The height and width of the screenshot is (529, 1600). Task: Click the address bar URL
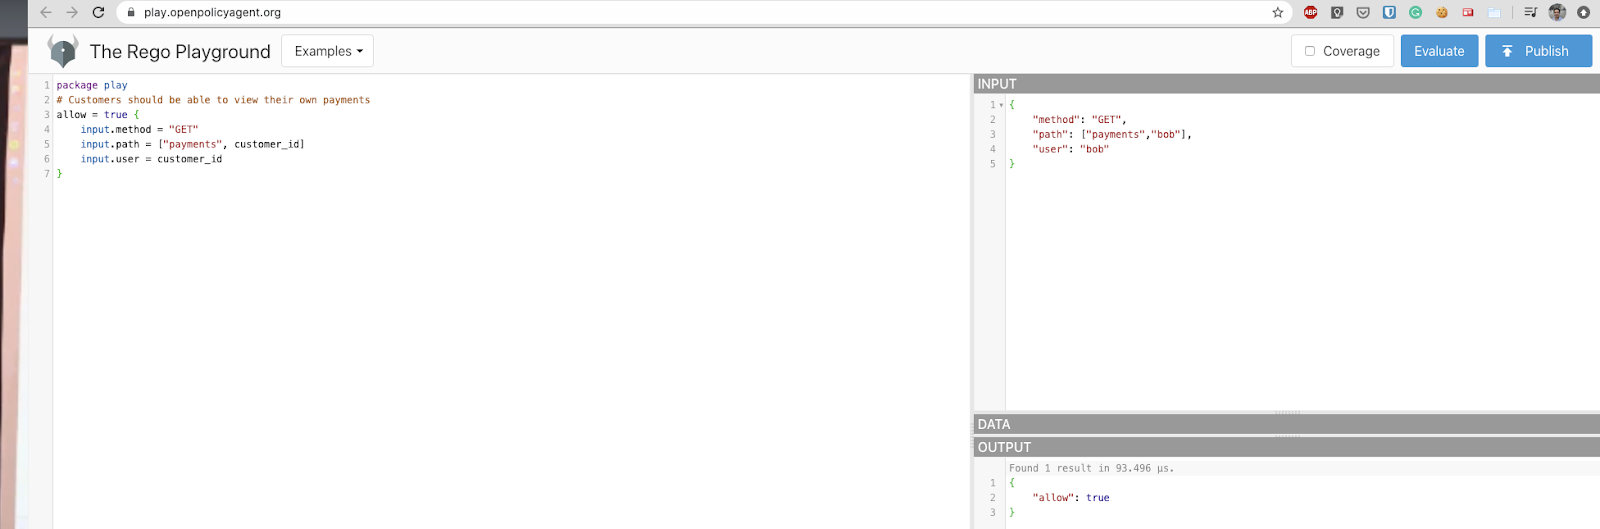pos(212,12)
